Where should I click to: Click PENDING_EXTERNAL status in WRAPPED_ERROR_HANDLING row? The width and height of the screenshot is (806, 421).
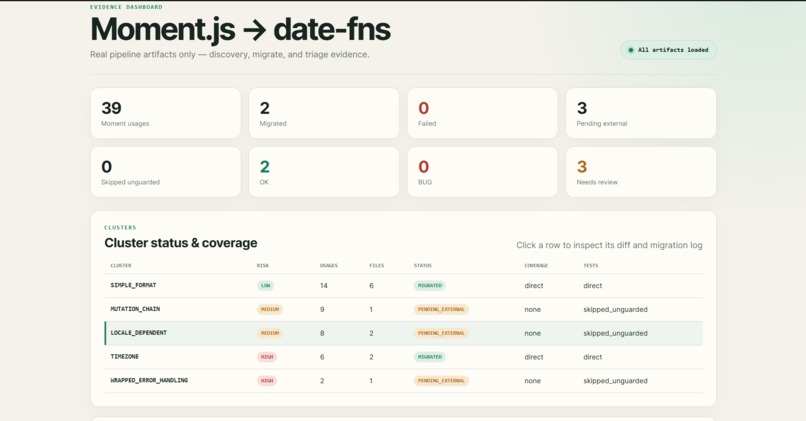click(x=441, y=381)
